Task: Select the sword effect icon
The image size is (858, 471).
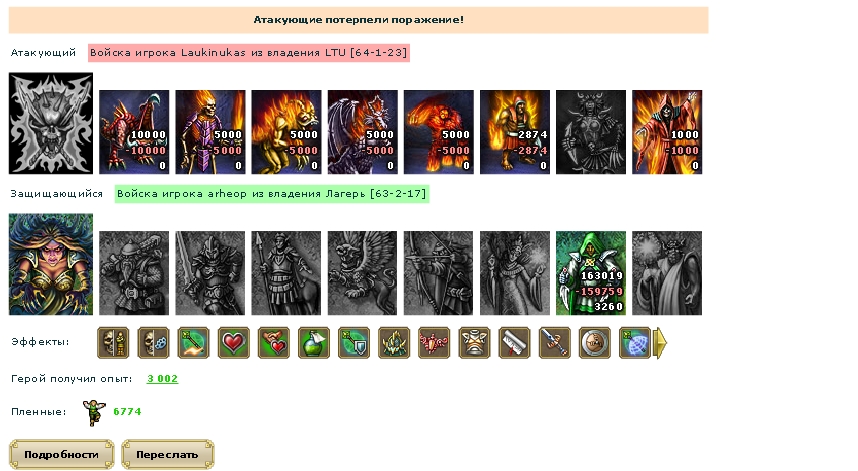Action: 554,343
